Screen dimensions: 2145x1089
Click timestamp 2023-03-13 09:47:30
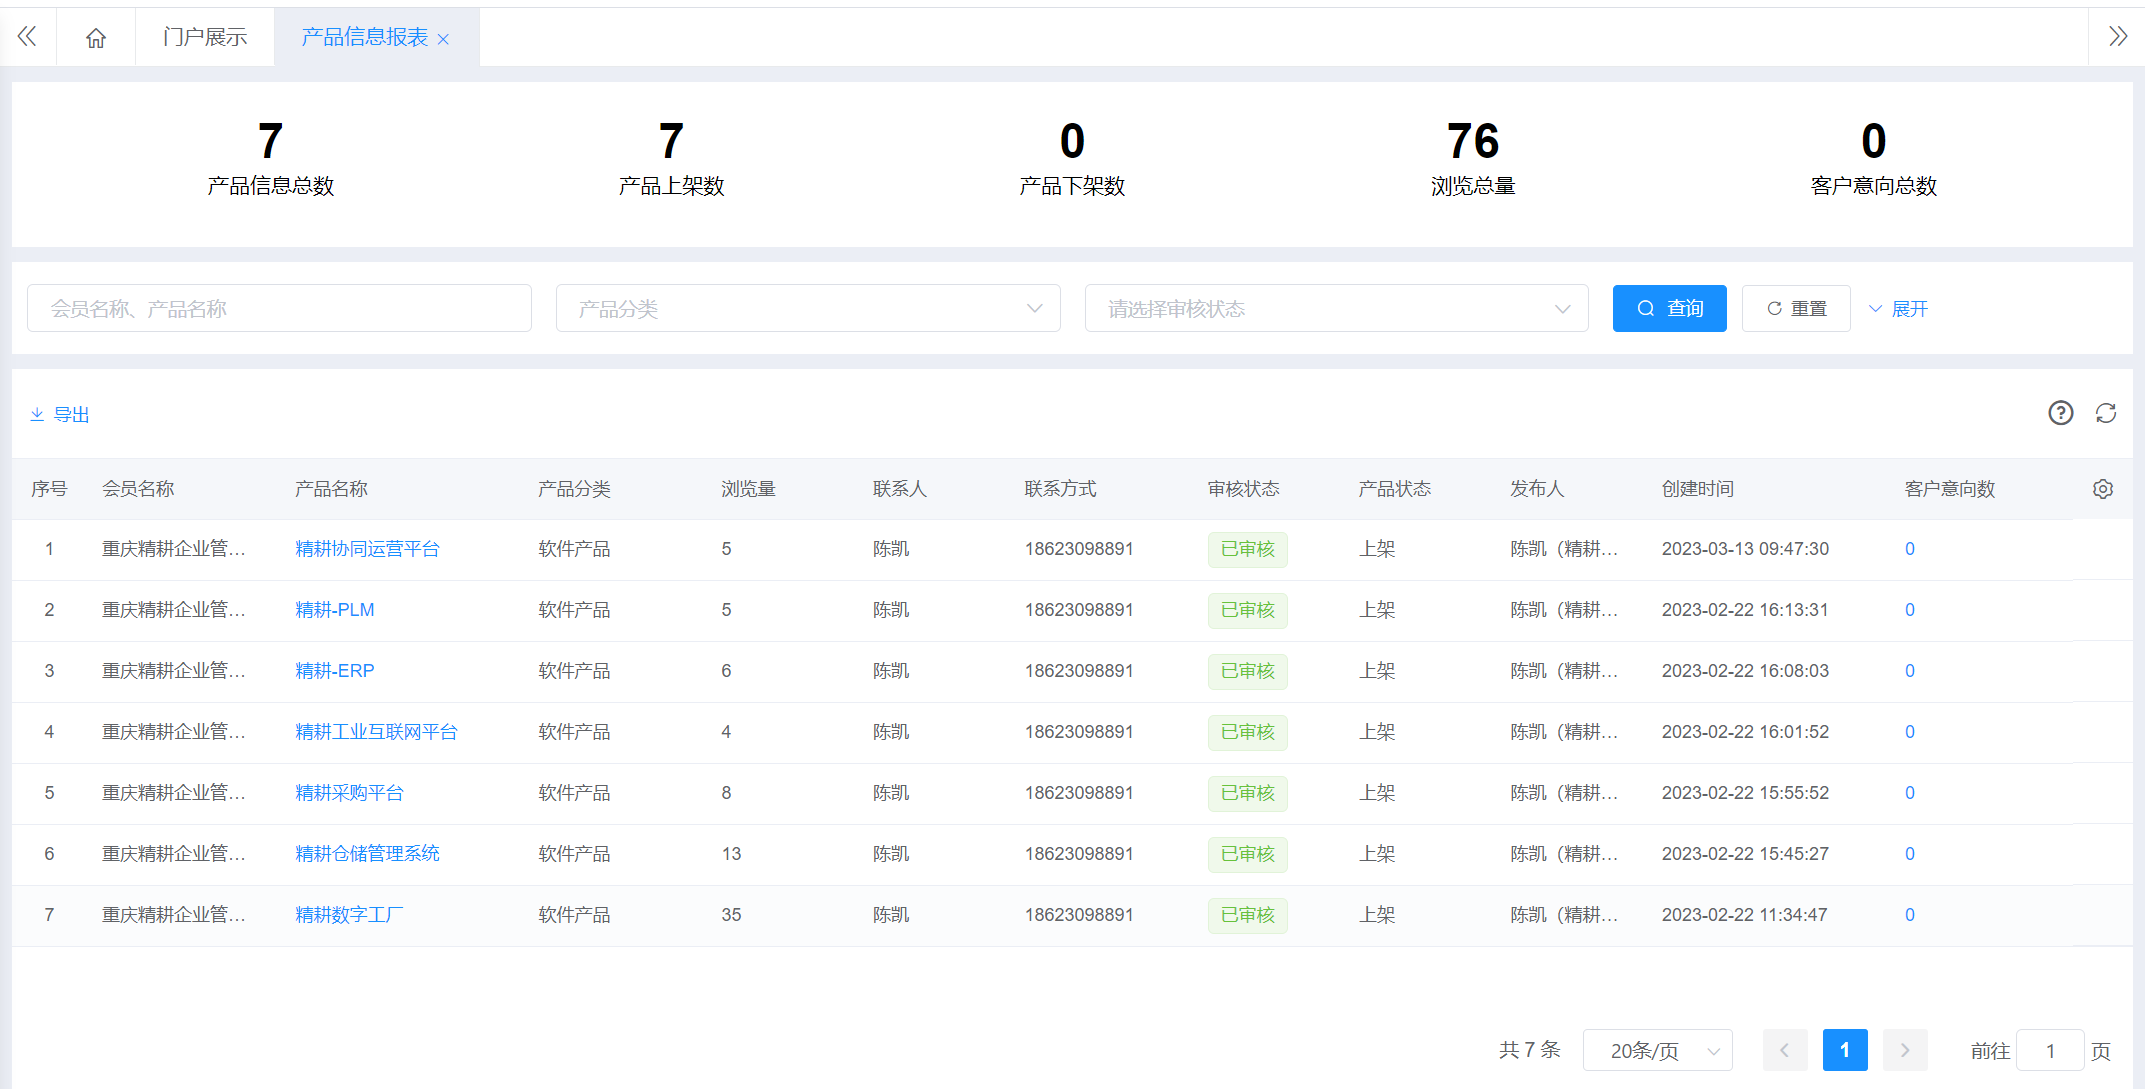[1745, 549]
